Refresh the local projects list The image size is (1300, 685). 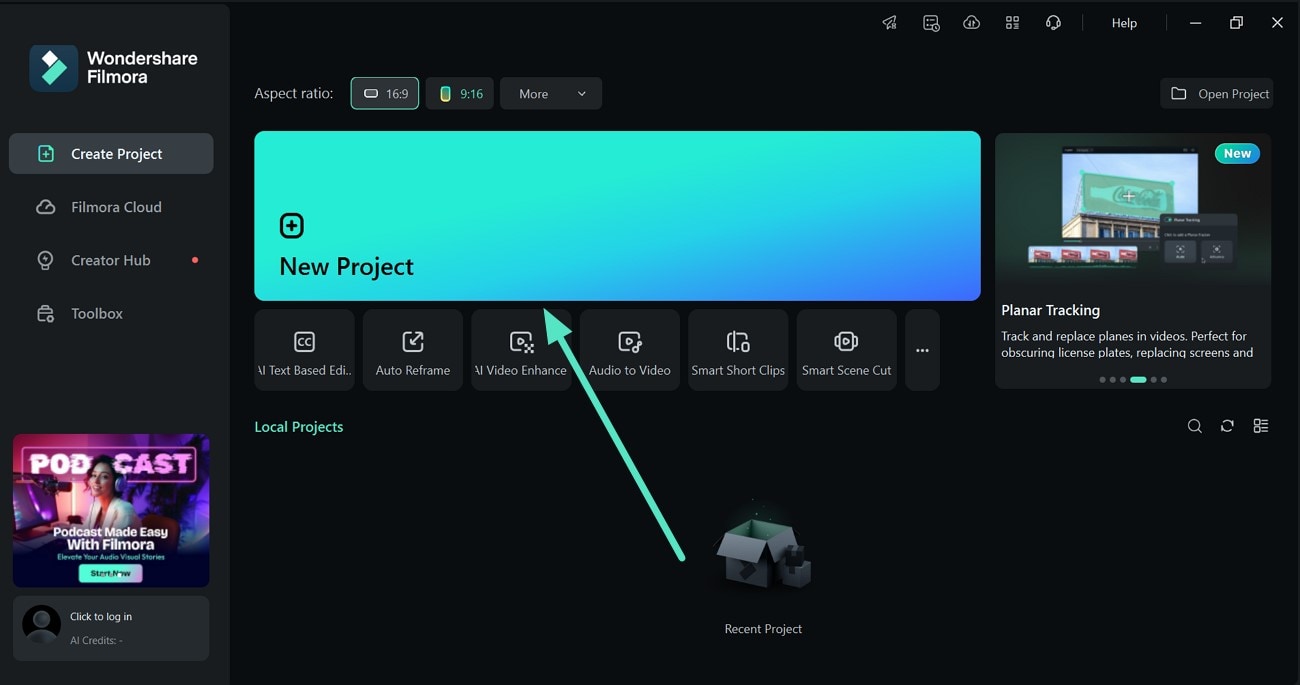[1227, 426]
